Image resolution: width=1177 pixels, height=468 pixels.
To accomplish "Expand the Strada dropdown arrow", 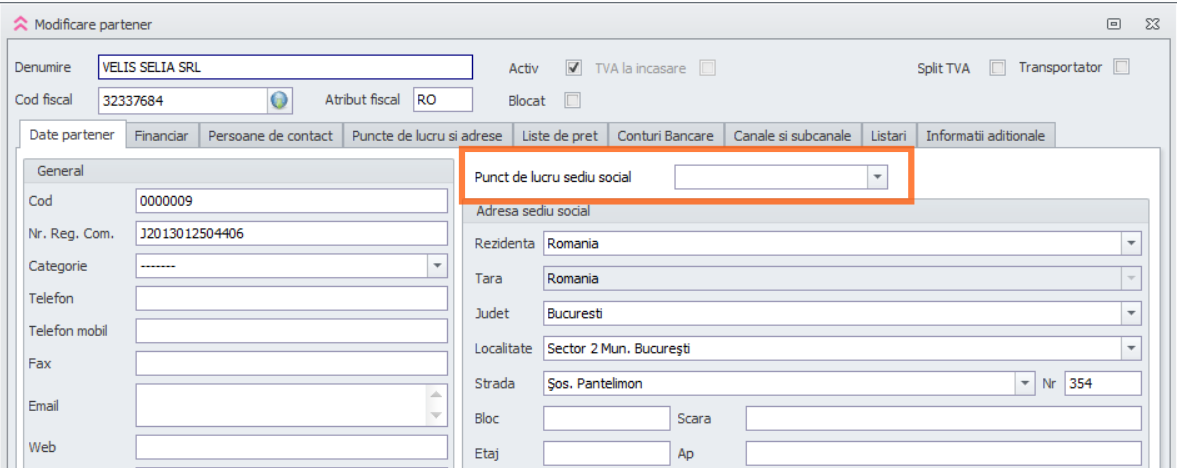I will (x=1024, y=384).
